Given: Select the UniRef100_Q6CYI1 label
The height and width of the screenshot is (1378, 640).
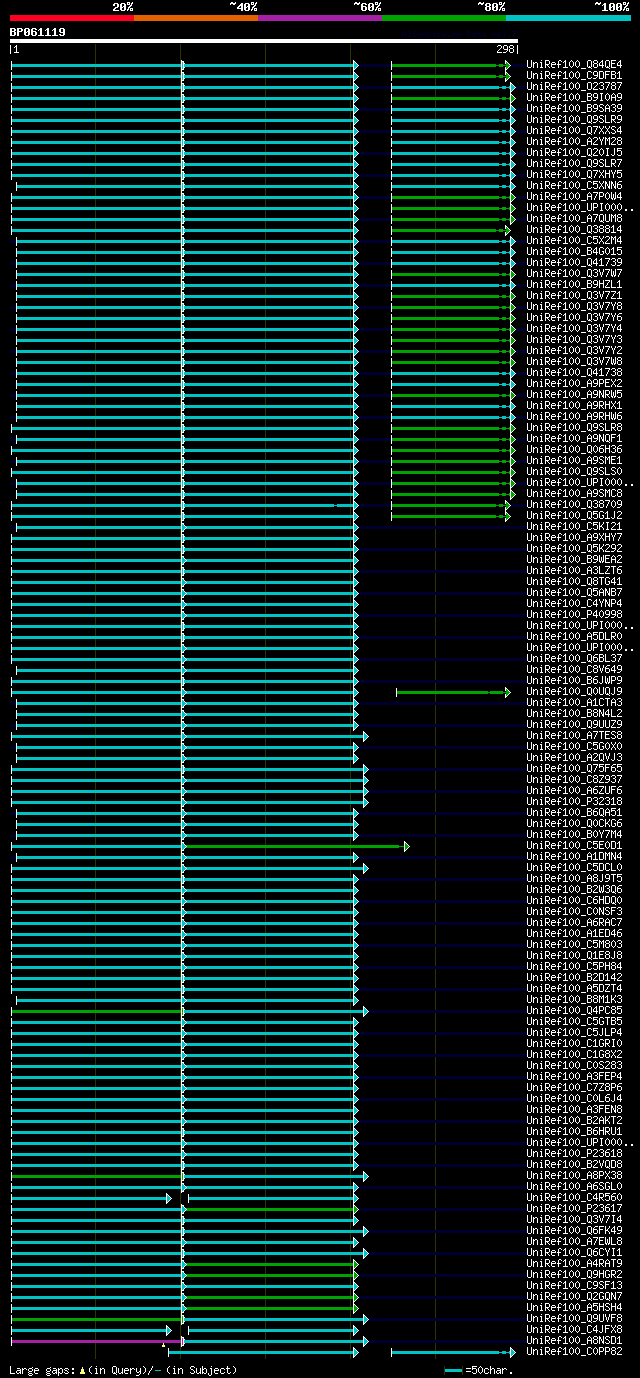Looking at the screenshot, I should tap(574, 1252).
